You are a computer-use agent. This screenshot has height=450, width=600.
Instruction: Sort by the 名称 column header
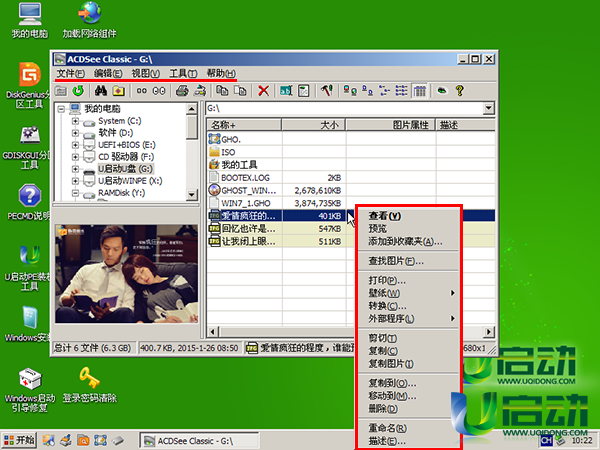point(245,125)
